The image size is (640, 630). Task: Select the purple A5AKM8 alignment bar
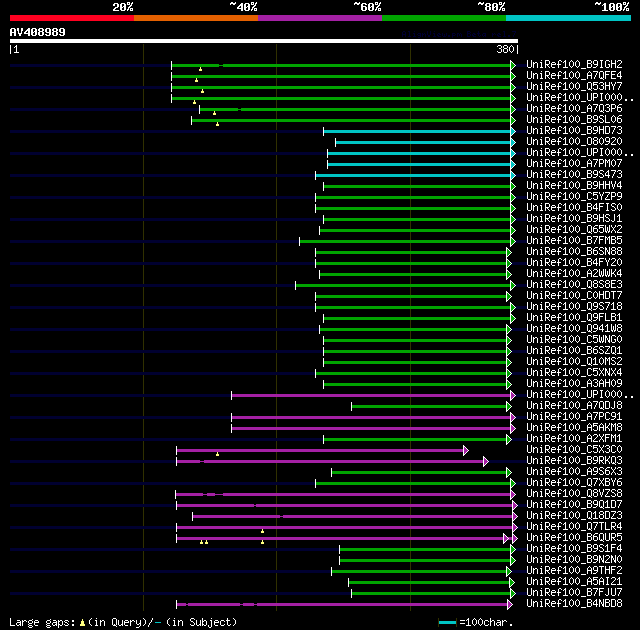371,428
